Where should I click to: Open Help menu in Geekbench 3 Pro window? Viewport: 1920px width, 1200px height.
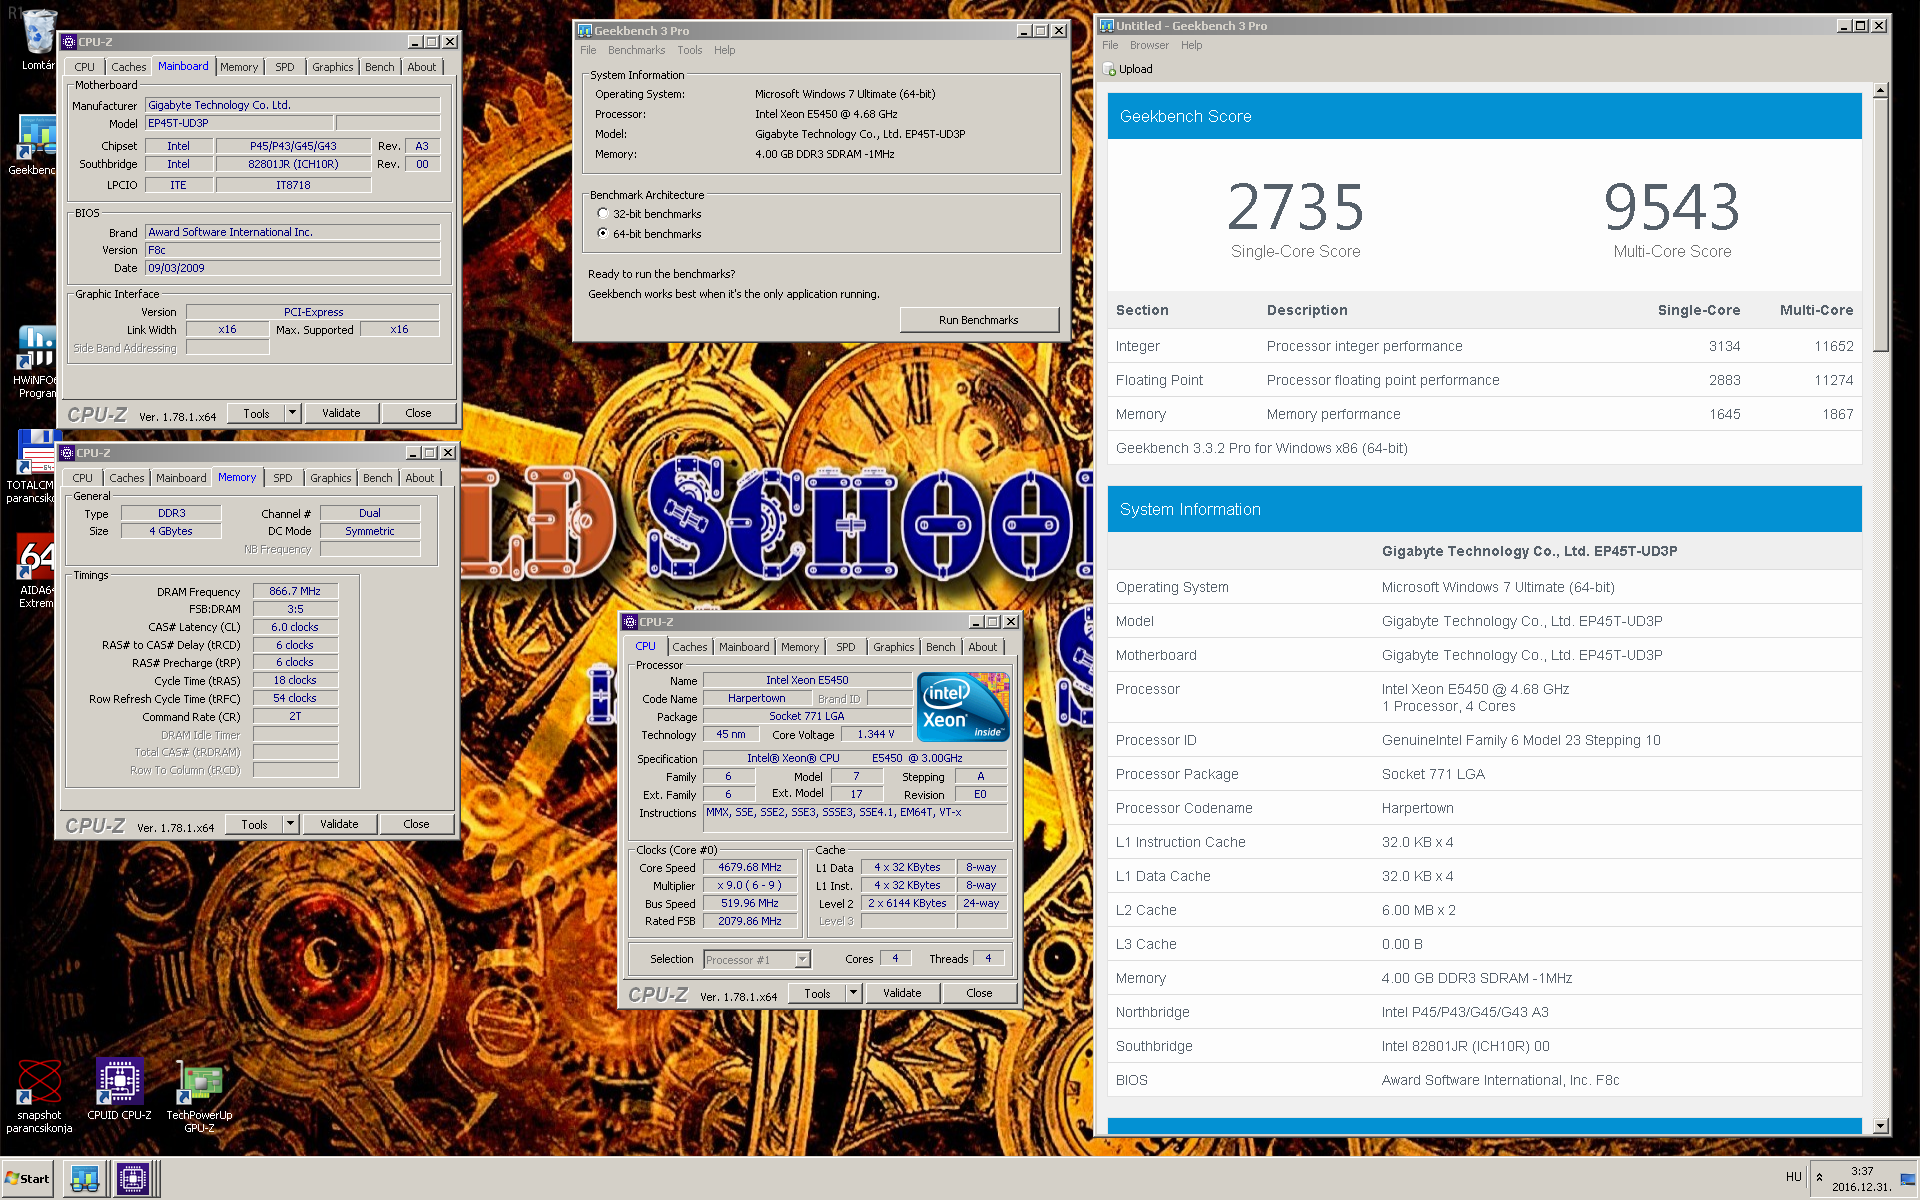[x=724, y=50]
